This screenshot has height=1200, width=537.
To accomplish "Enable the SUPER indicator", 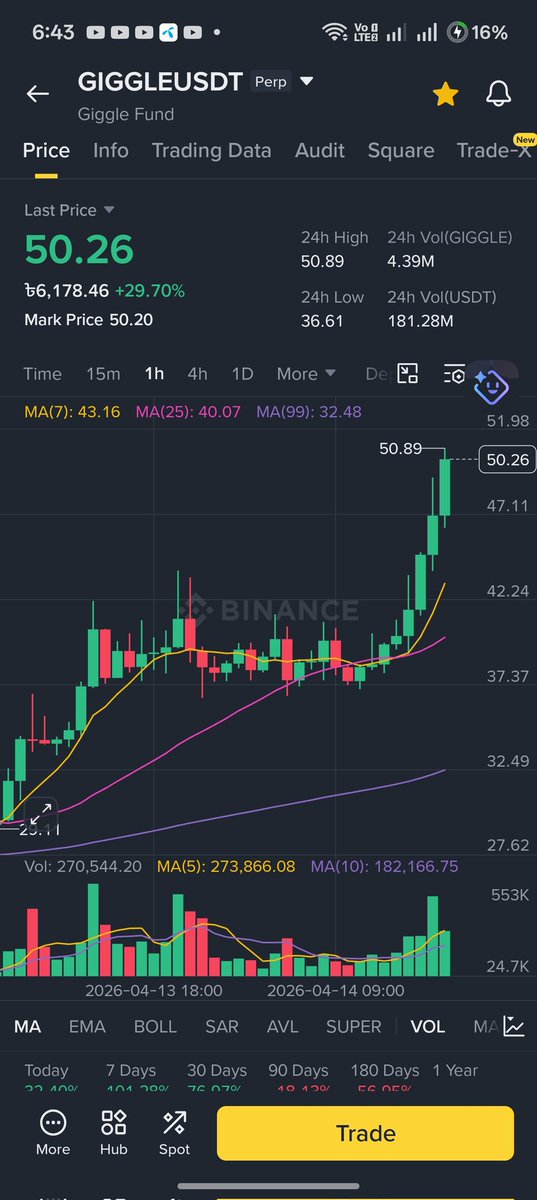I will (354, 1026).
